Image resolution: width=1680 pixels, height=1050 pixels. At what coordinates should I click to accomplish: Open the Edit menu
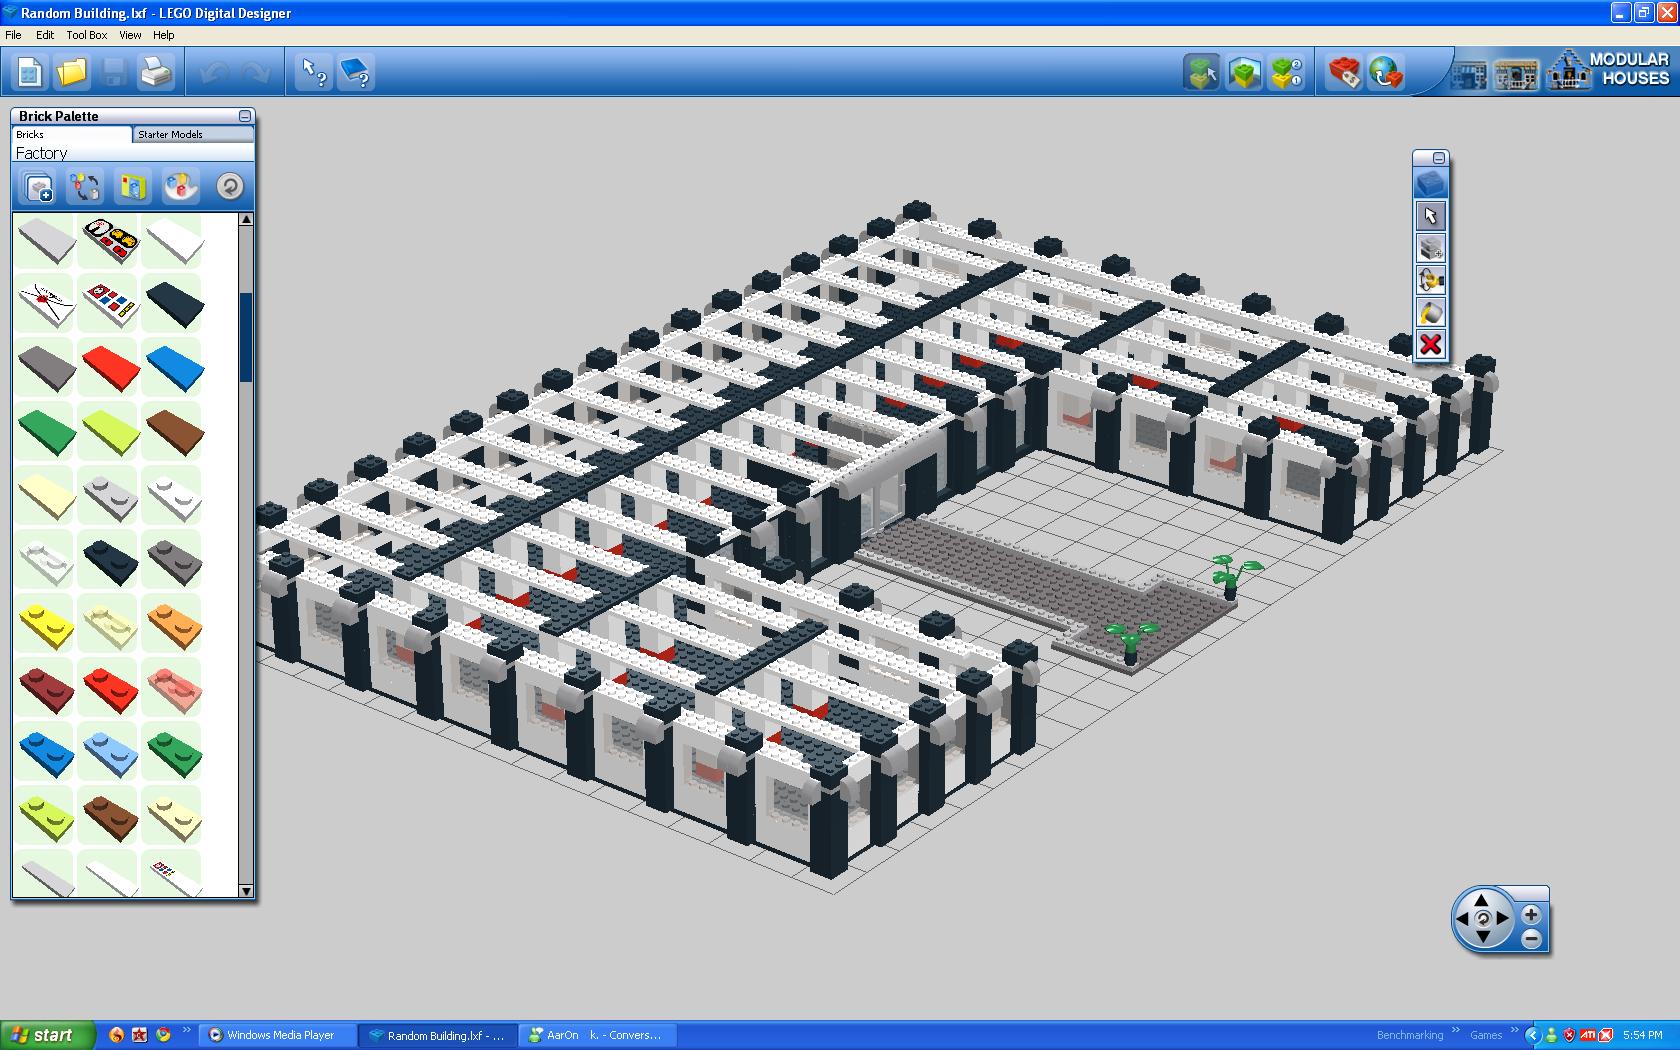(45, 35)
